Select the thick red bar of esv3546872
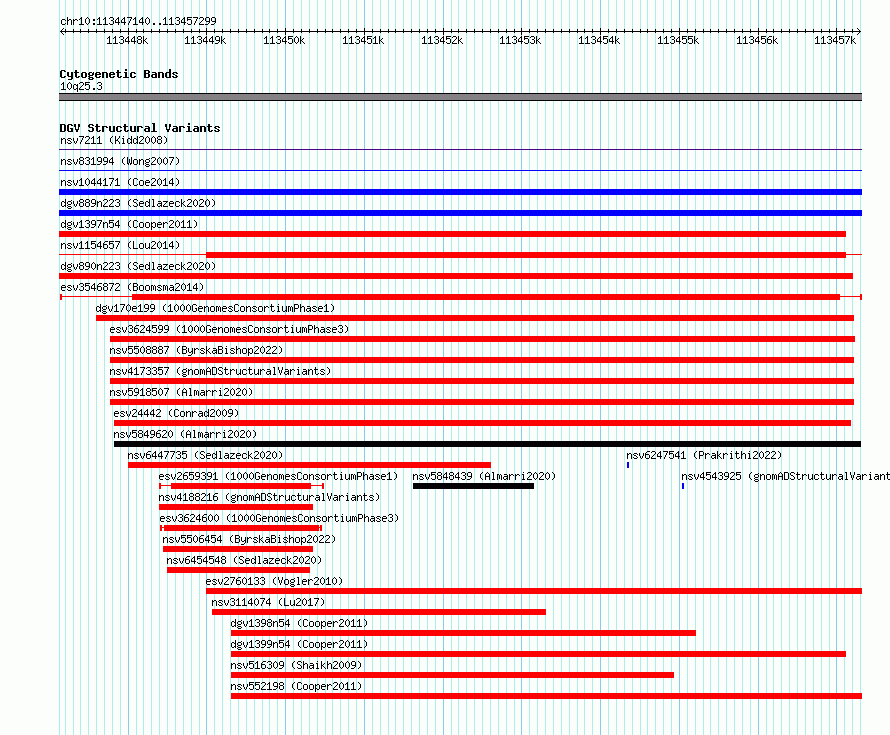Image resolution: width=890 pixels, height=735 pixels. tap(486, 297)
